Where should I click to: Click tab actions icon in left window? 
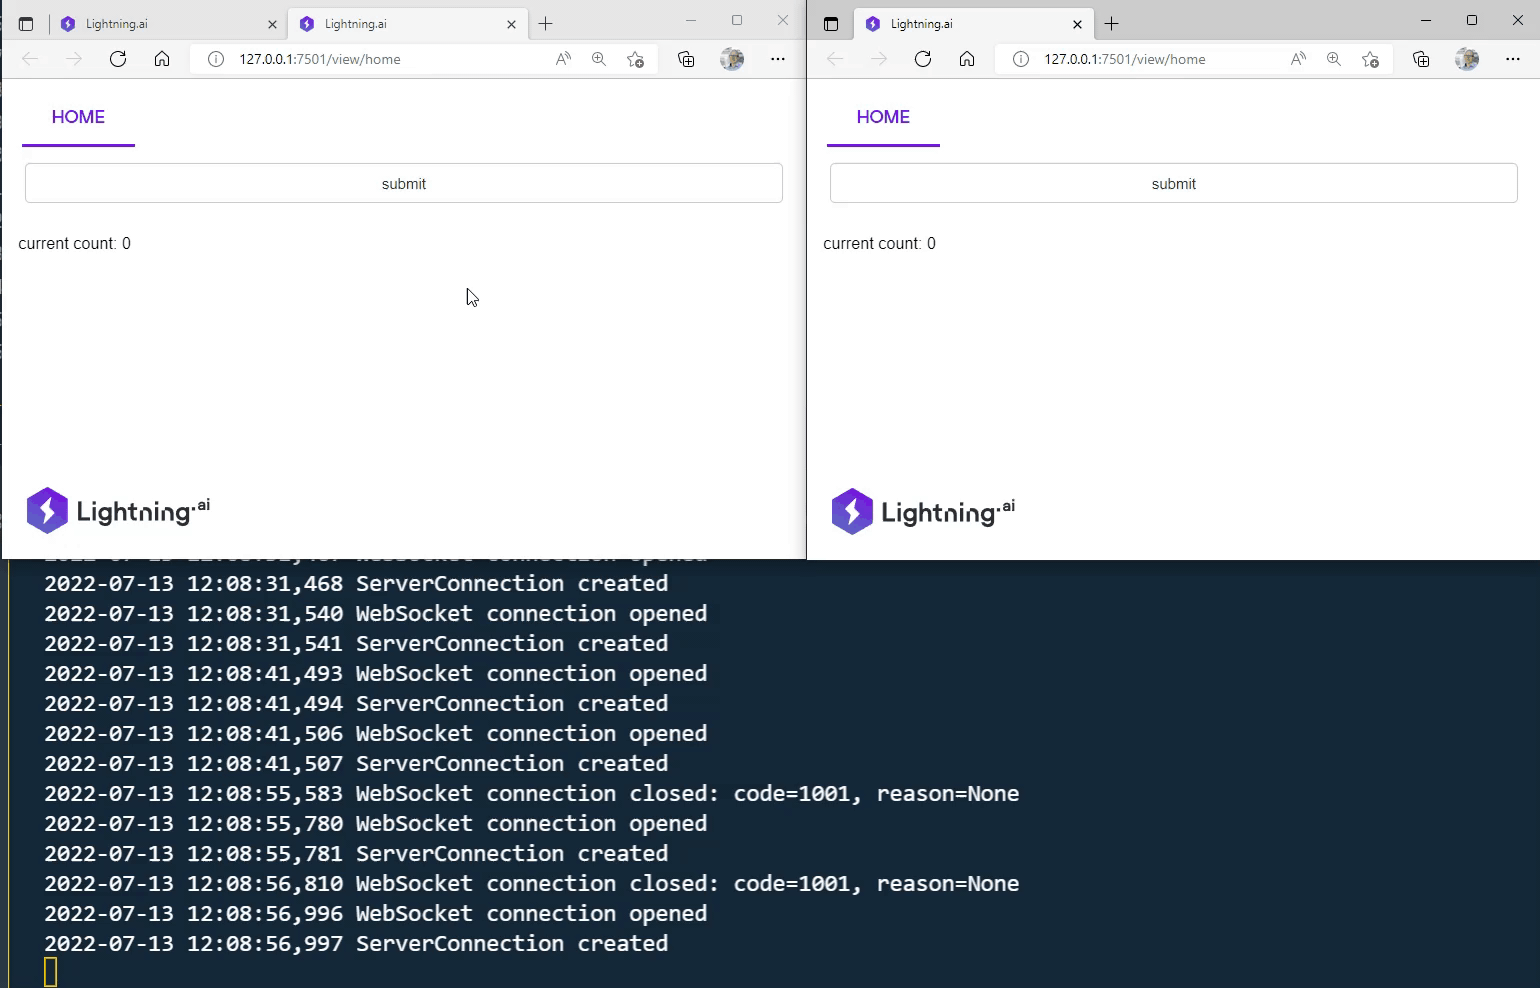tap(26, 24)
